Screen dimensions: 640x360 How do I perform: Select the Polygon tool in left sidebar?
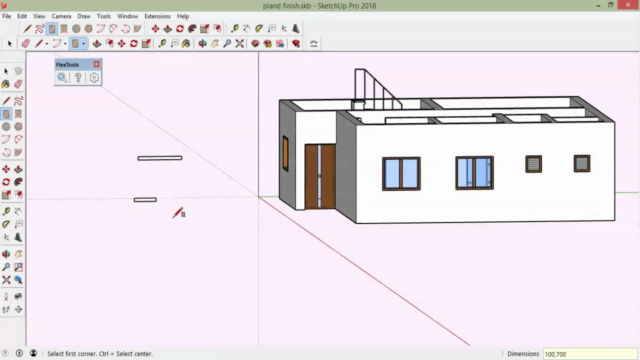18,127
